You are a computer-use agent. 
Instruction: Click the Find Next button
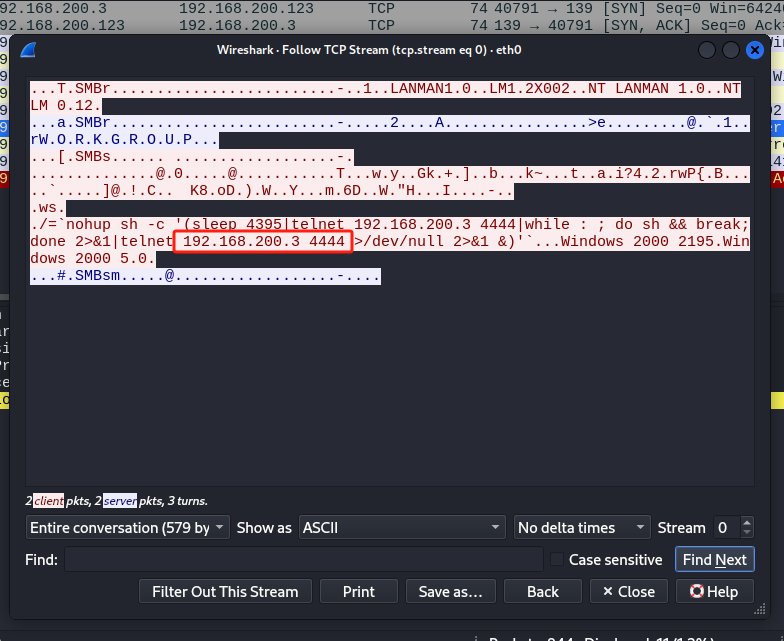pyautogui.click(x=714, y=560)
